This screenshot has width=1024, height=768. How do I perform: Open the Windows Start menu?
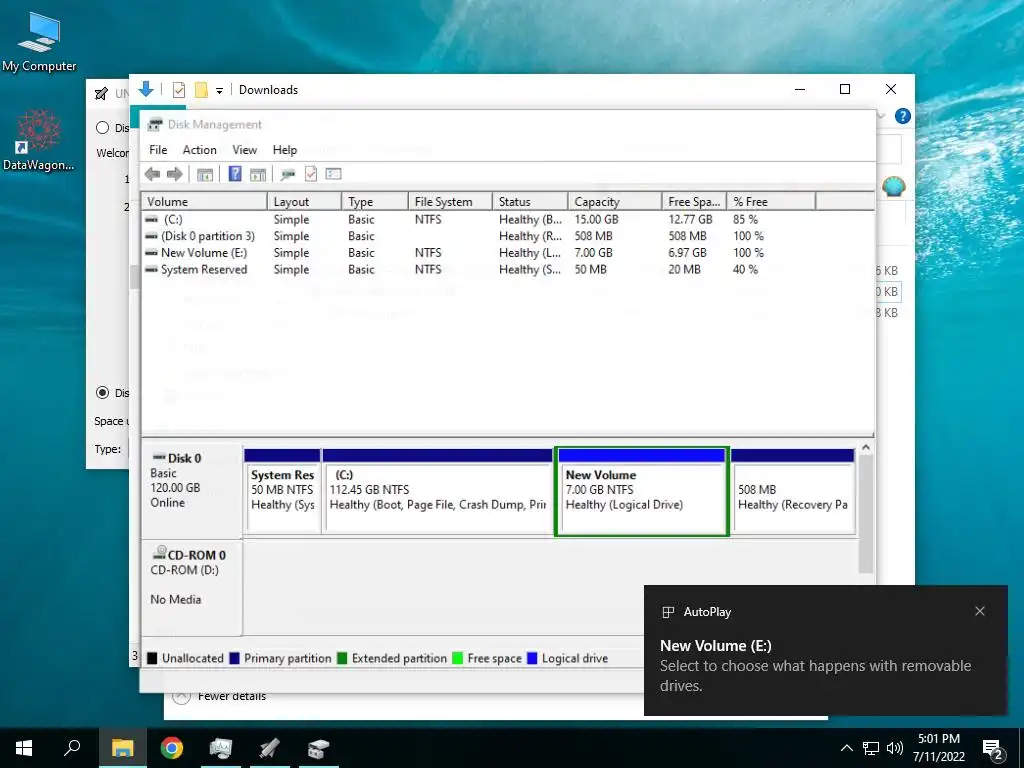[x=24, y=748]
